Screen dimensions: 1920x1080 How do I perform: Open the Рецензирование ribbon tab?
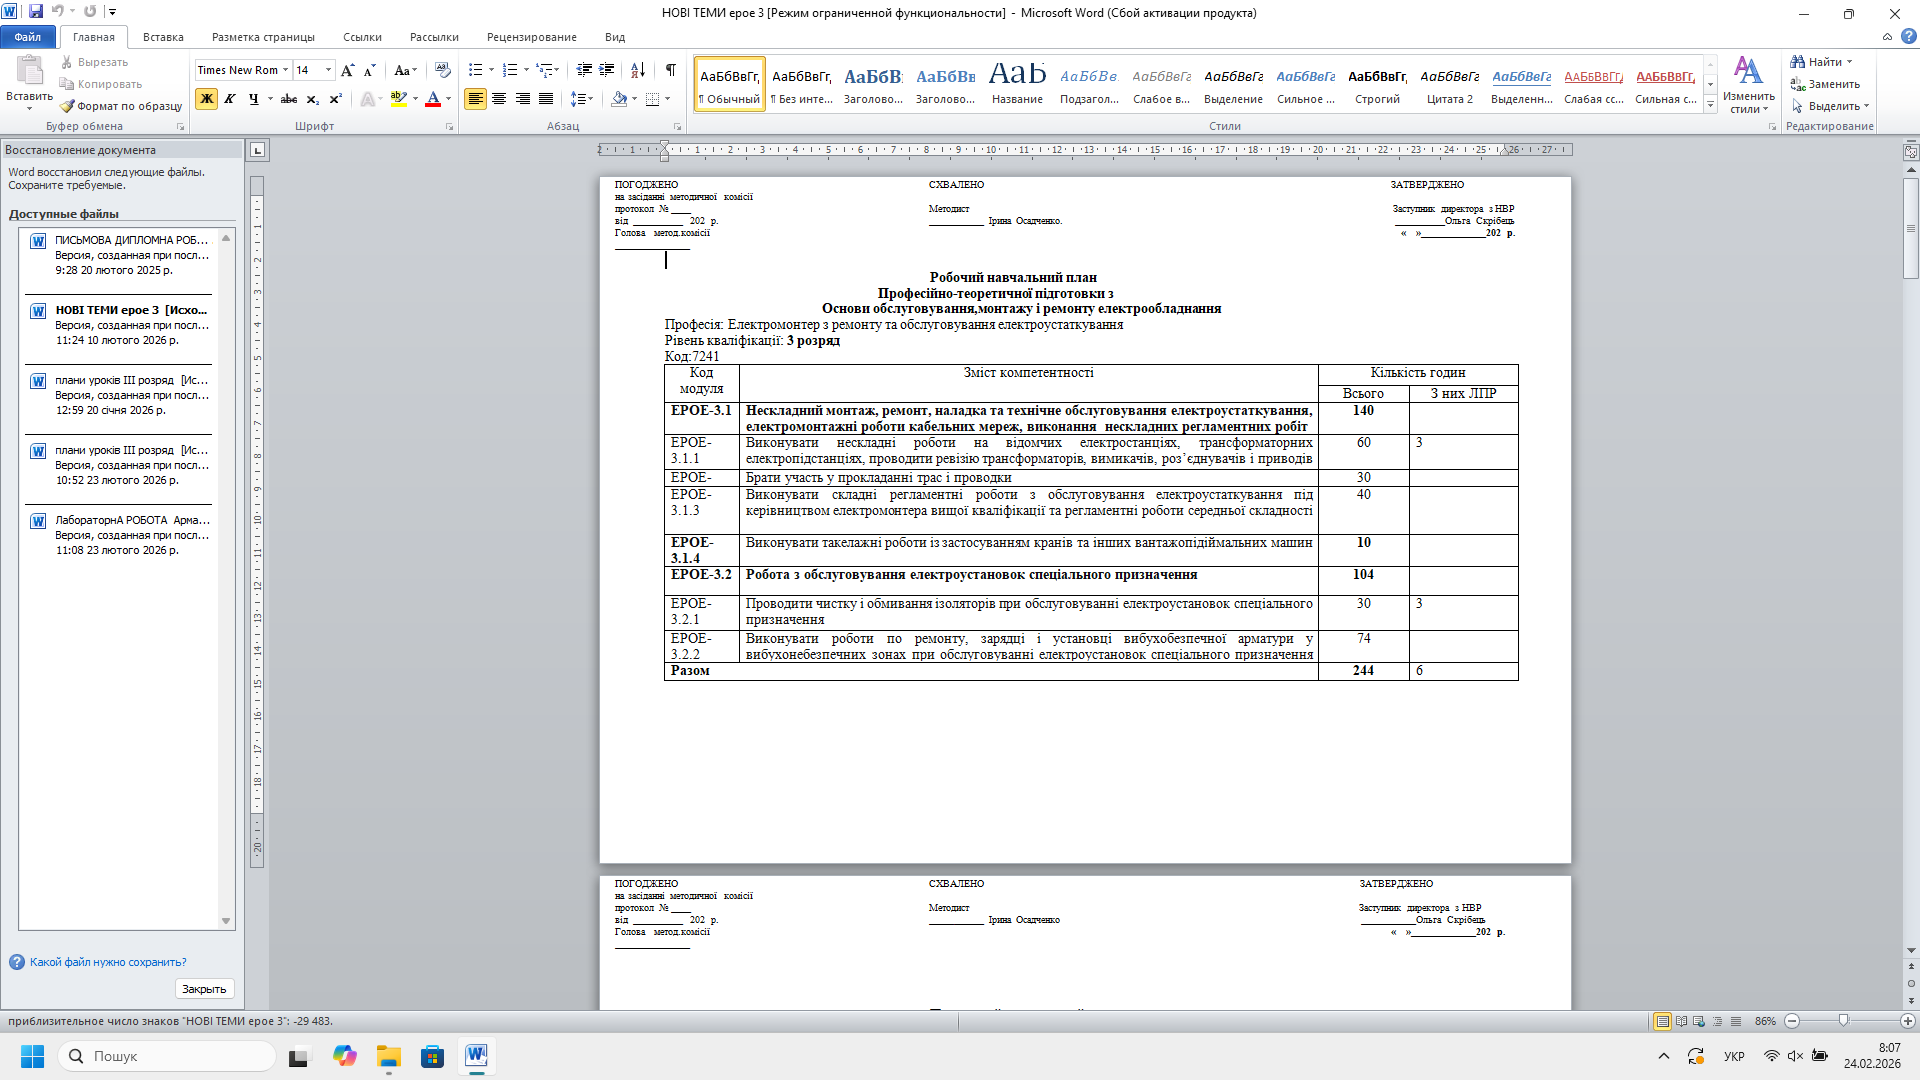(531, 37)
